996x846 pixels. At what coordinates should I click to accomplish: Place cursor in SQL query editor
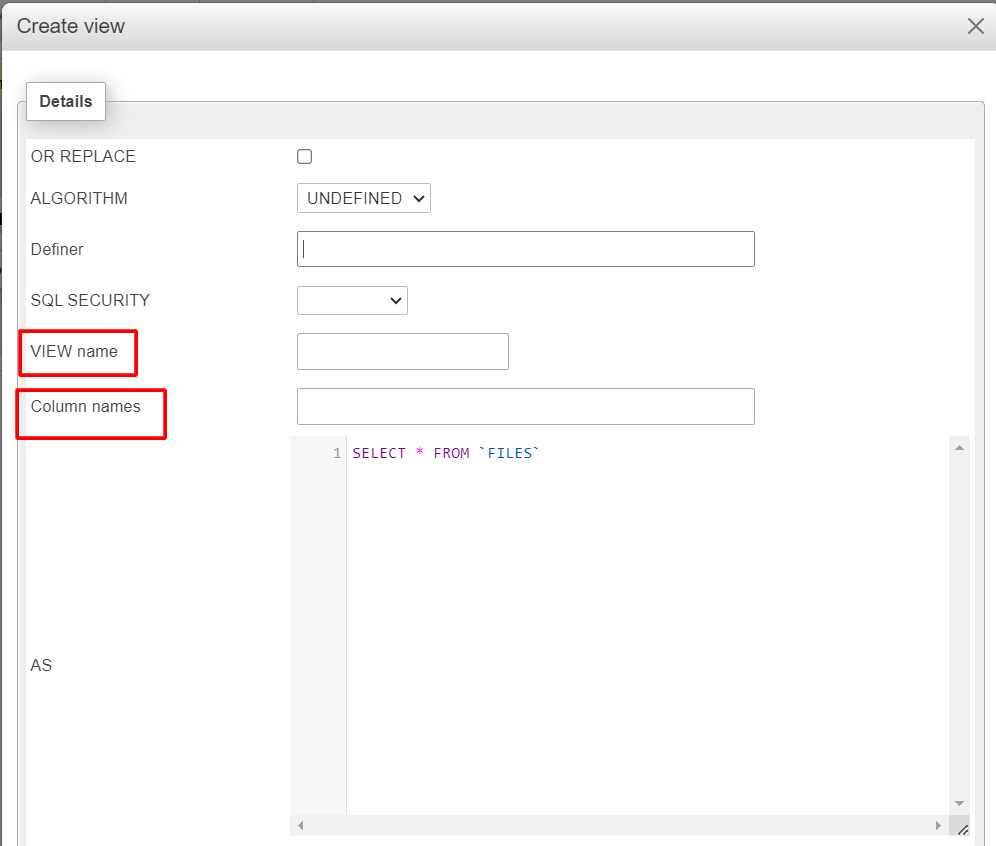pyautogui.click(x=648, y=626)
